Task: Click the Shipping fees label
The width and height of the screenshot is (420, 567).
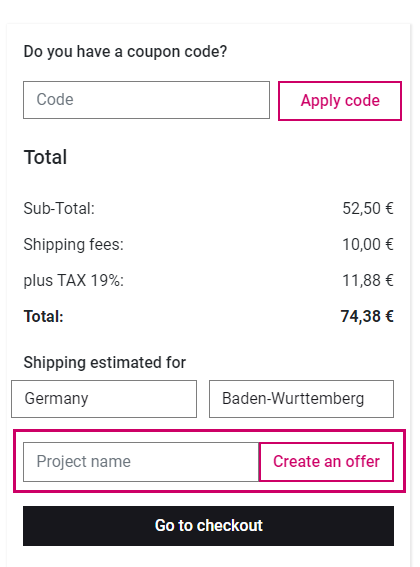Action: click(x=73, y=245)
